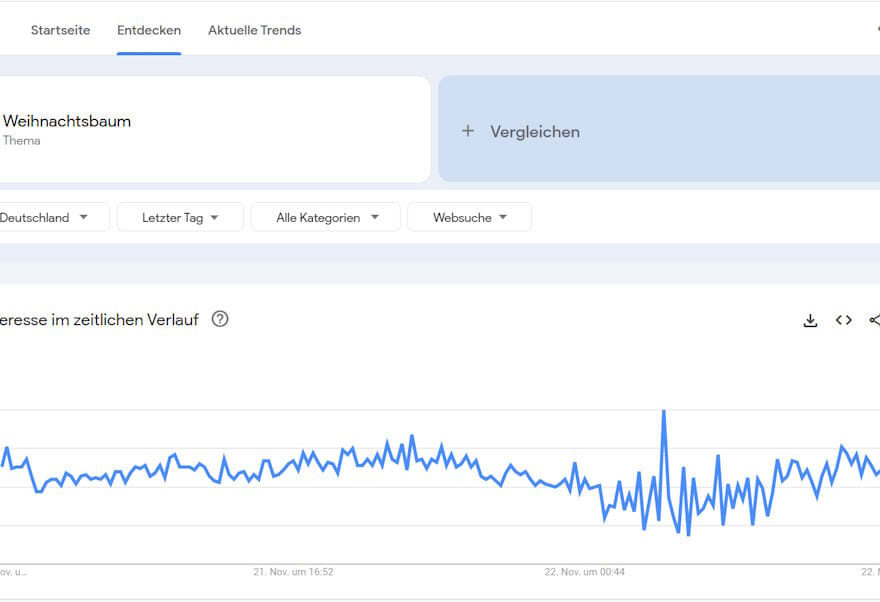Click the Vergleichen comparison box
The height and width of the screenshot is (602, 880).
pyautogui.click(x=659, y=131)
